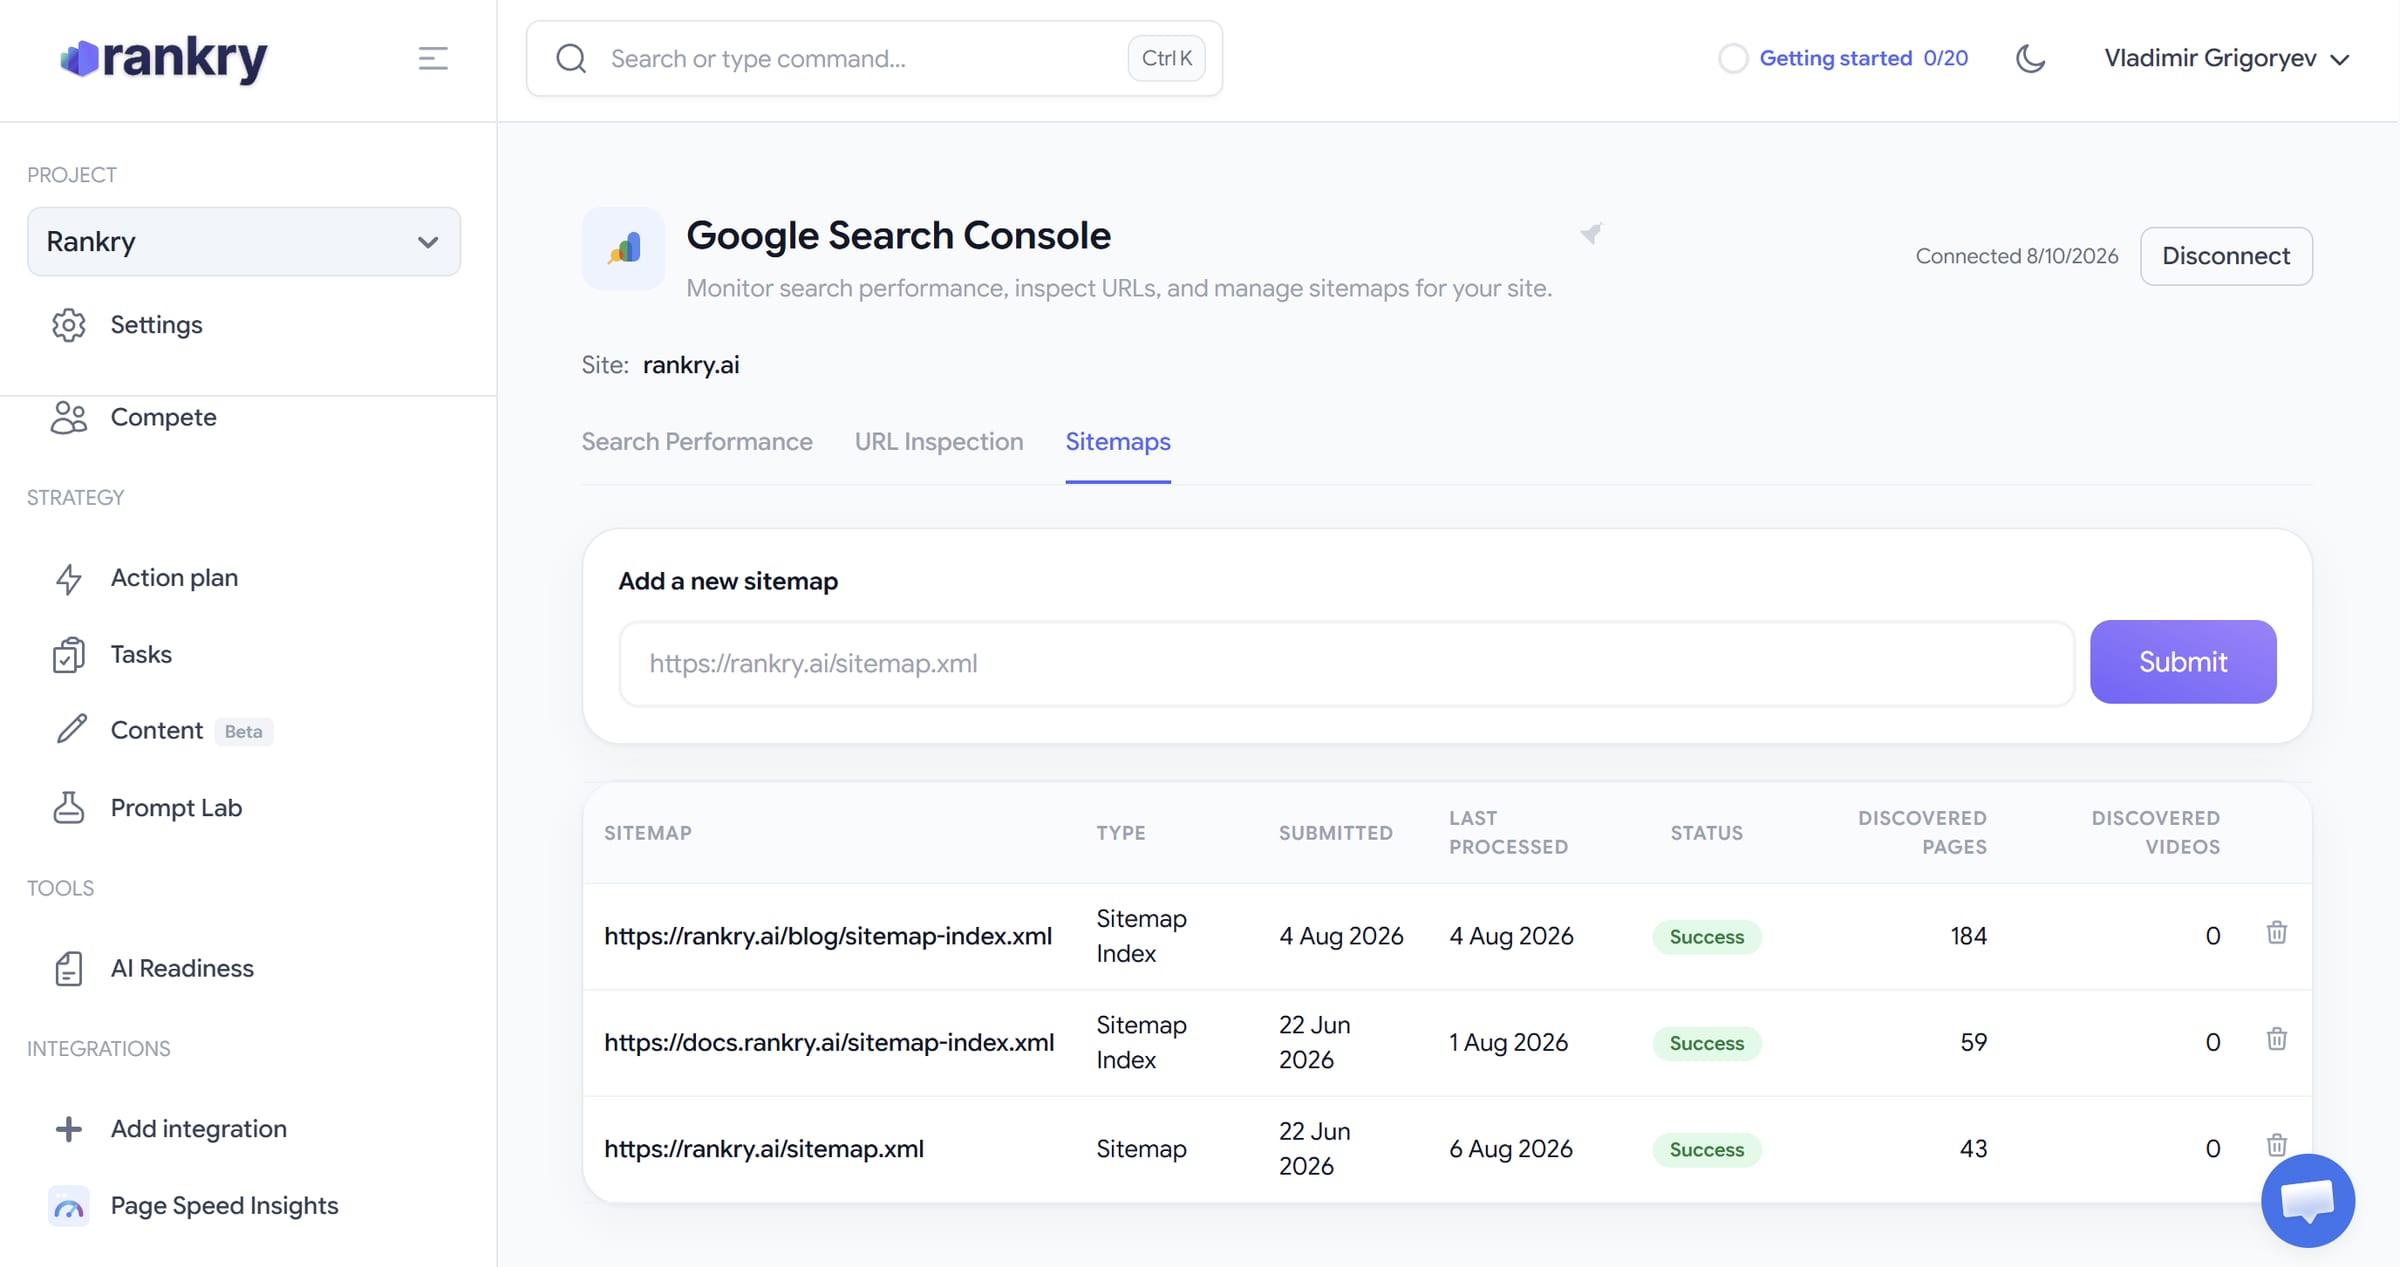Open Prompt Lab in the sidebar
The height and width of the screenshot is (1267, 2400).
(x=176, y=808)
